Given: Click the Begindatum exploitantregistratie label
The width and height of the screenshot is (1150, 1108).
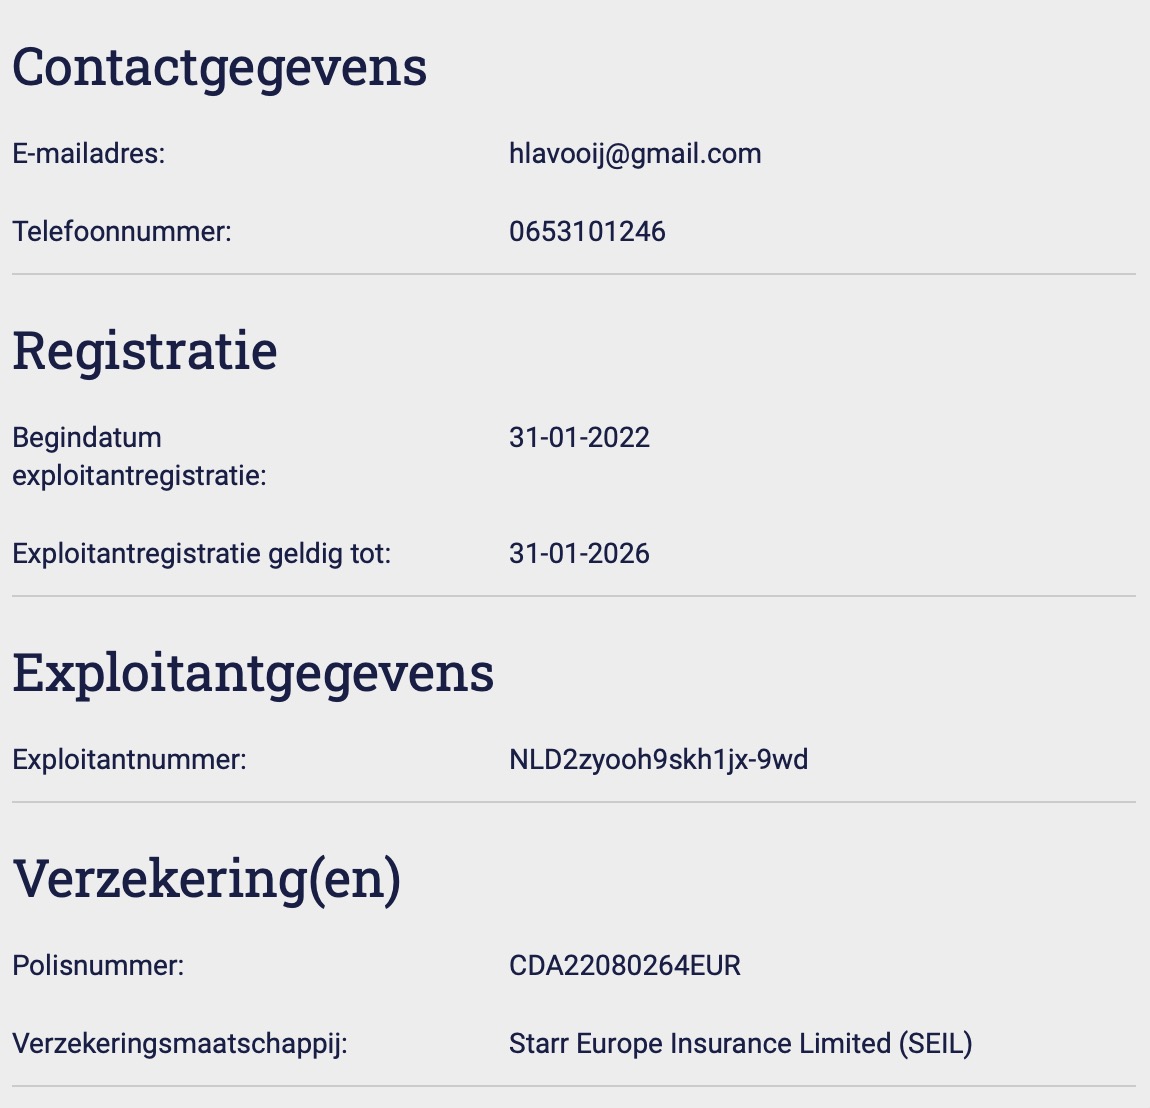Looking at the screenshot, I should coord(139,456).
